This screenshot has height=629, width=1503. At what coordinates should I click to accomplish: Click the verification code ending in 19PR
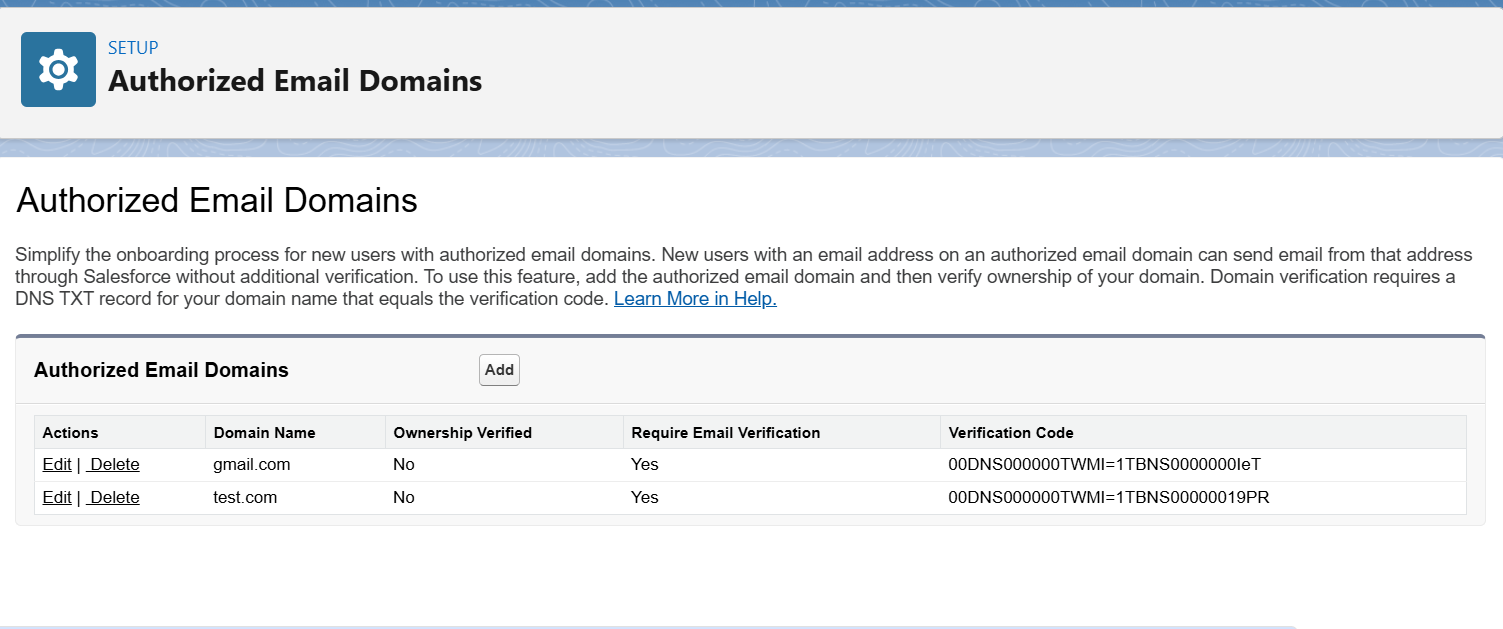click(1109, 498)
